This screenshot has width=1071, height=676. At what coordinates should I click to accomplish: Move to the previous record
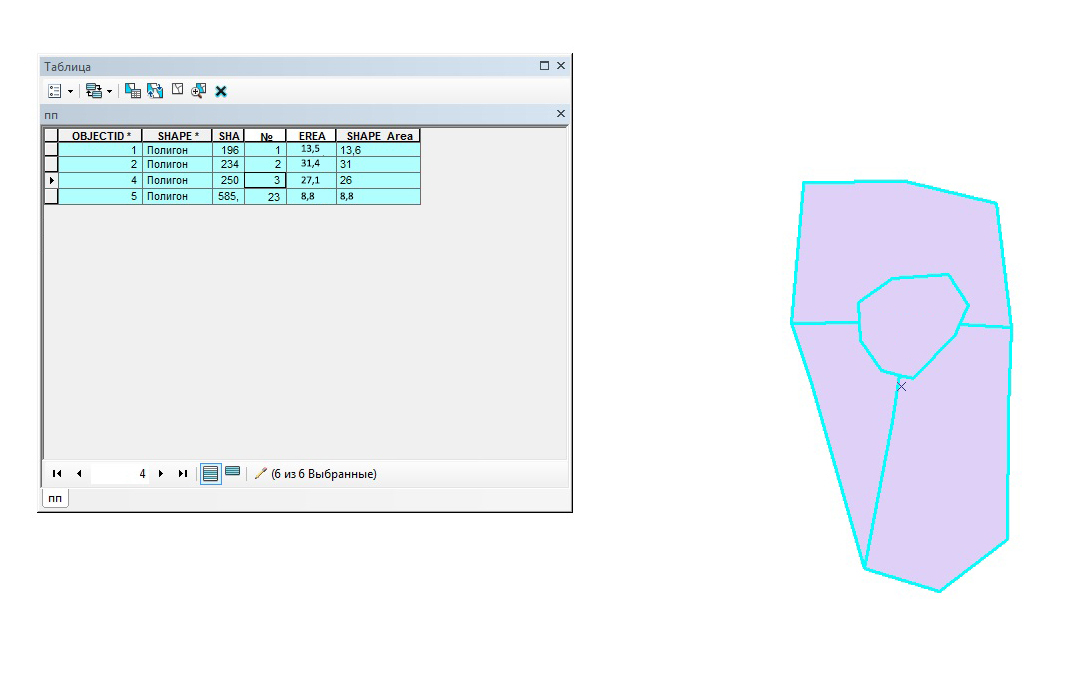tap(79, 473)
